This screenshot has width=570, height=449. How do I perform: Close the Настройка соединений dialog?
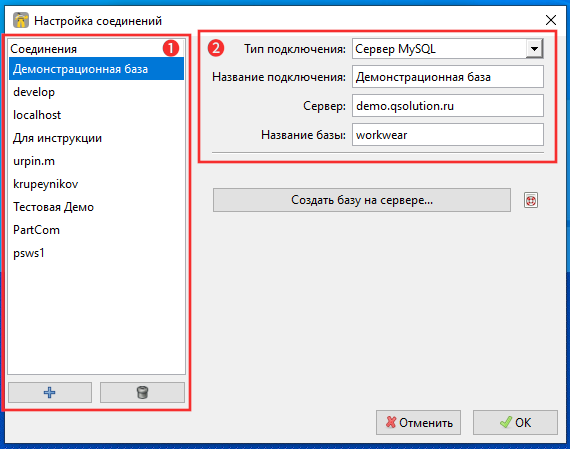[551, 20]
